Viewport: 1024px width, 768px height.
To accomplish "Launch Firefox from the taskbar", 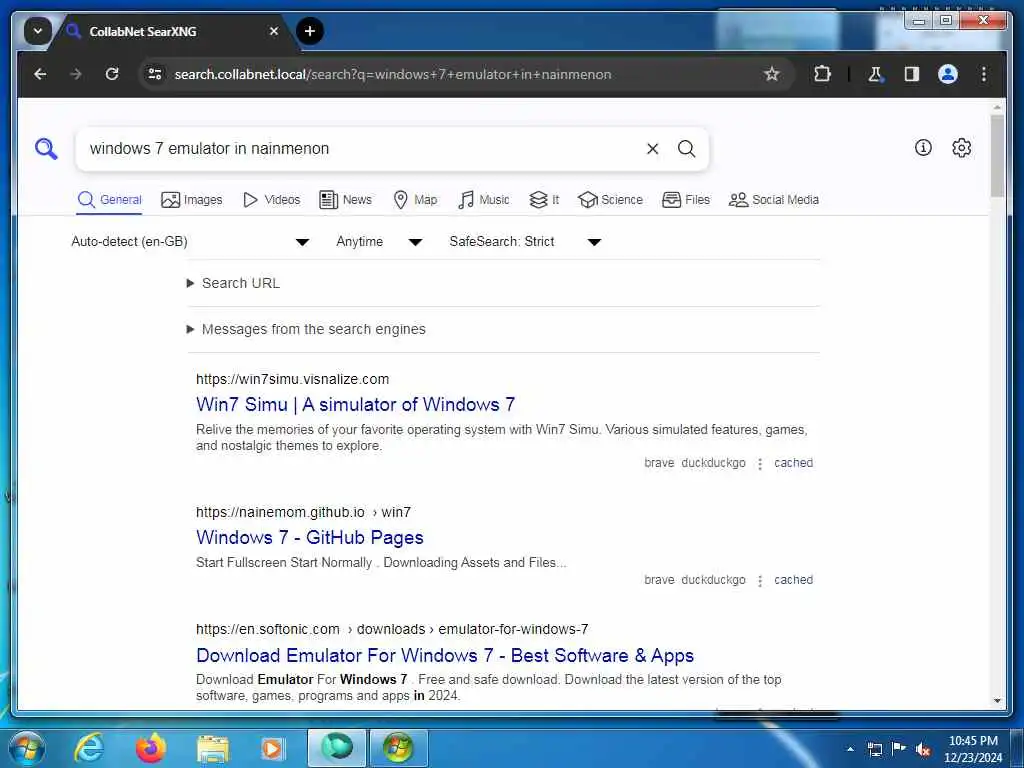I will (151, 748).
